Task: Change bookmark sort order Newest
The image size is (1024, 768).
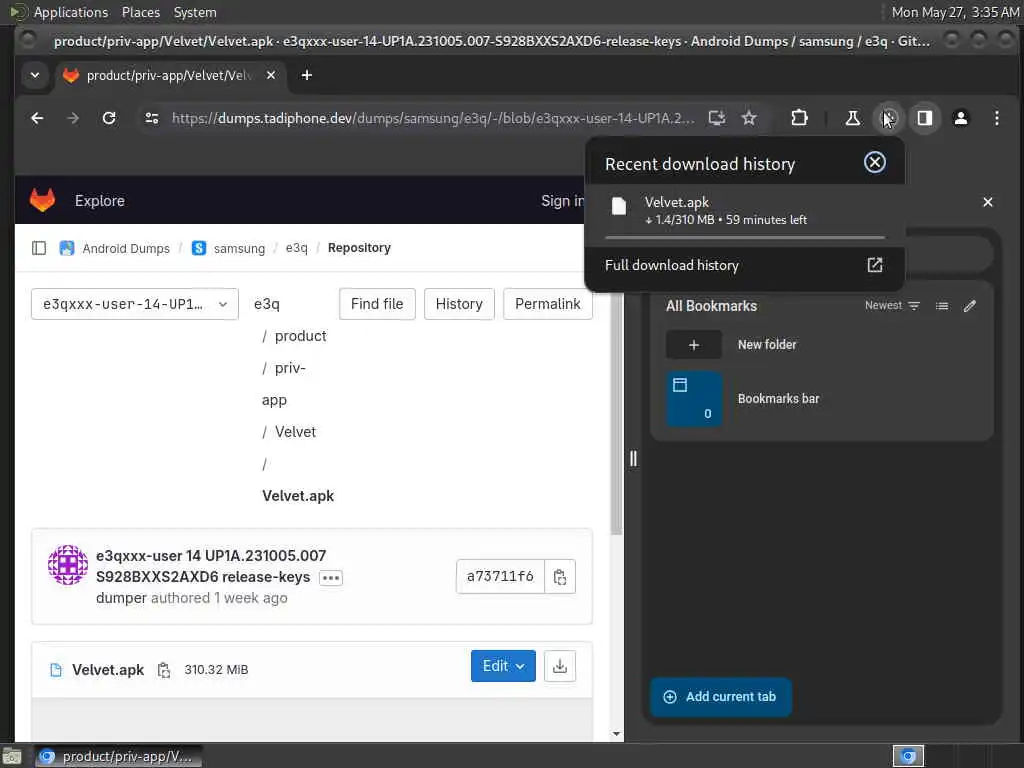Action: coord(892,306)
